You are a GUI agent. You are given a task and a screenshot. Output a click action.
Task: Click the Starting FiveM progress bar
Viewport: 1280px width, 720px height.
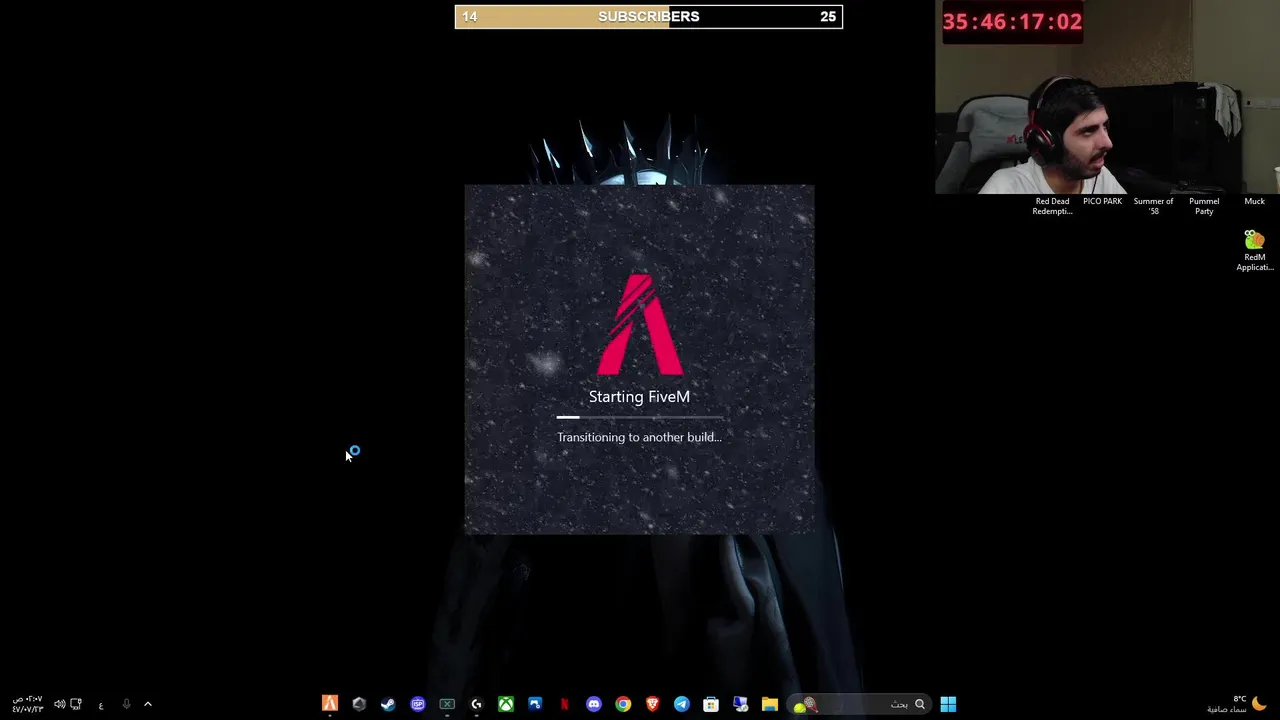(x=639, y=417)
